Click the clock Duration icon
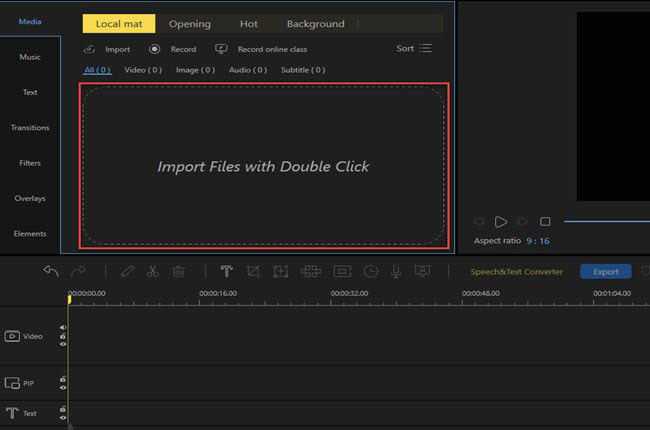Viewport: 650px width, 430px height. point(371,271)
